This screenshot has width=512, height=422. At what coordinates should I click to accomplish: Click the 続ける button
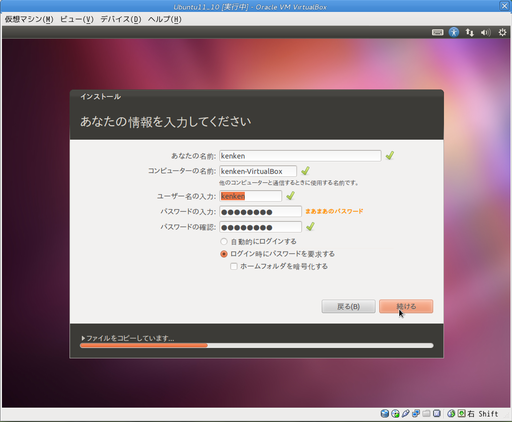pos(406,306)
